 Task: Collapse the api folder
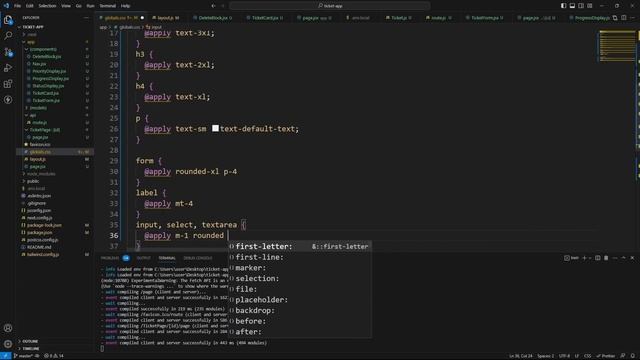tap(55, 115)
